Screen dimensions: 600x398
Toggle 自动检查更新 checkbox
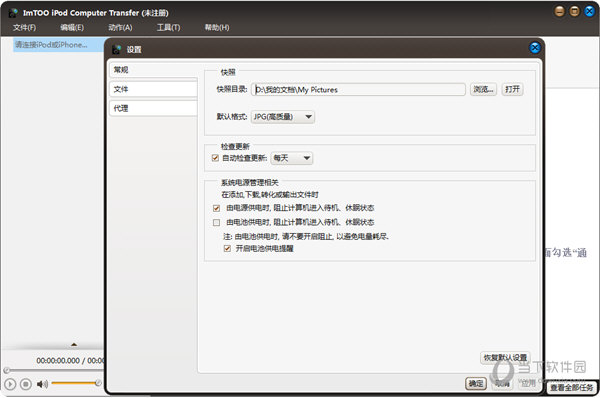click(x=215, y=158)
